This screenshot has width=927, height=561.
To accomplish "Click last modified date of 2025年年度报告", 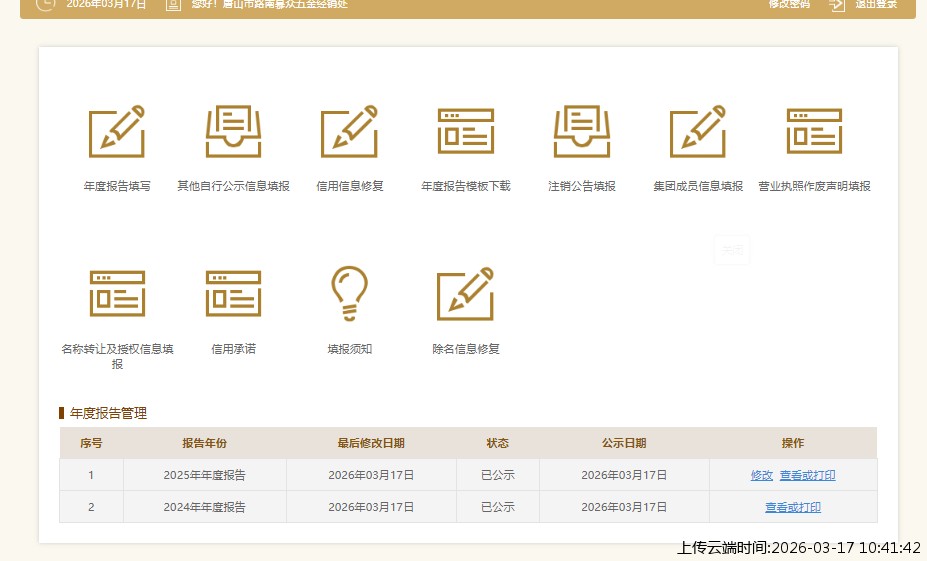I will coord(371,475).
